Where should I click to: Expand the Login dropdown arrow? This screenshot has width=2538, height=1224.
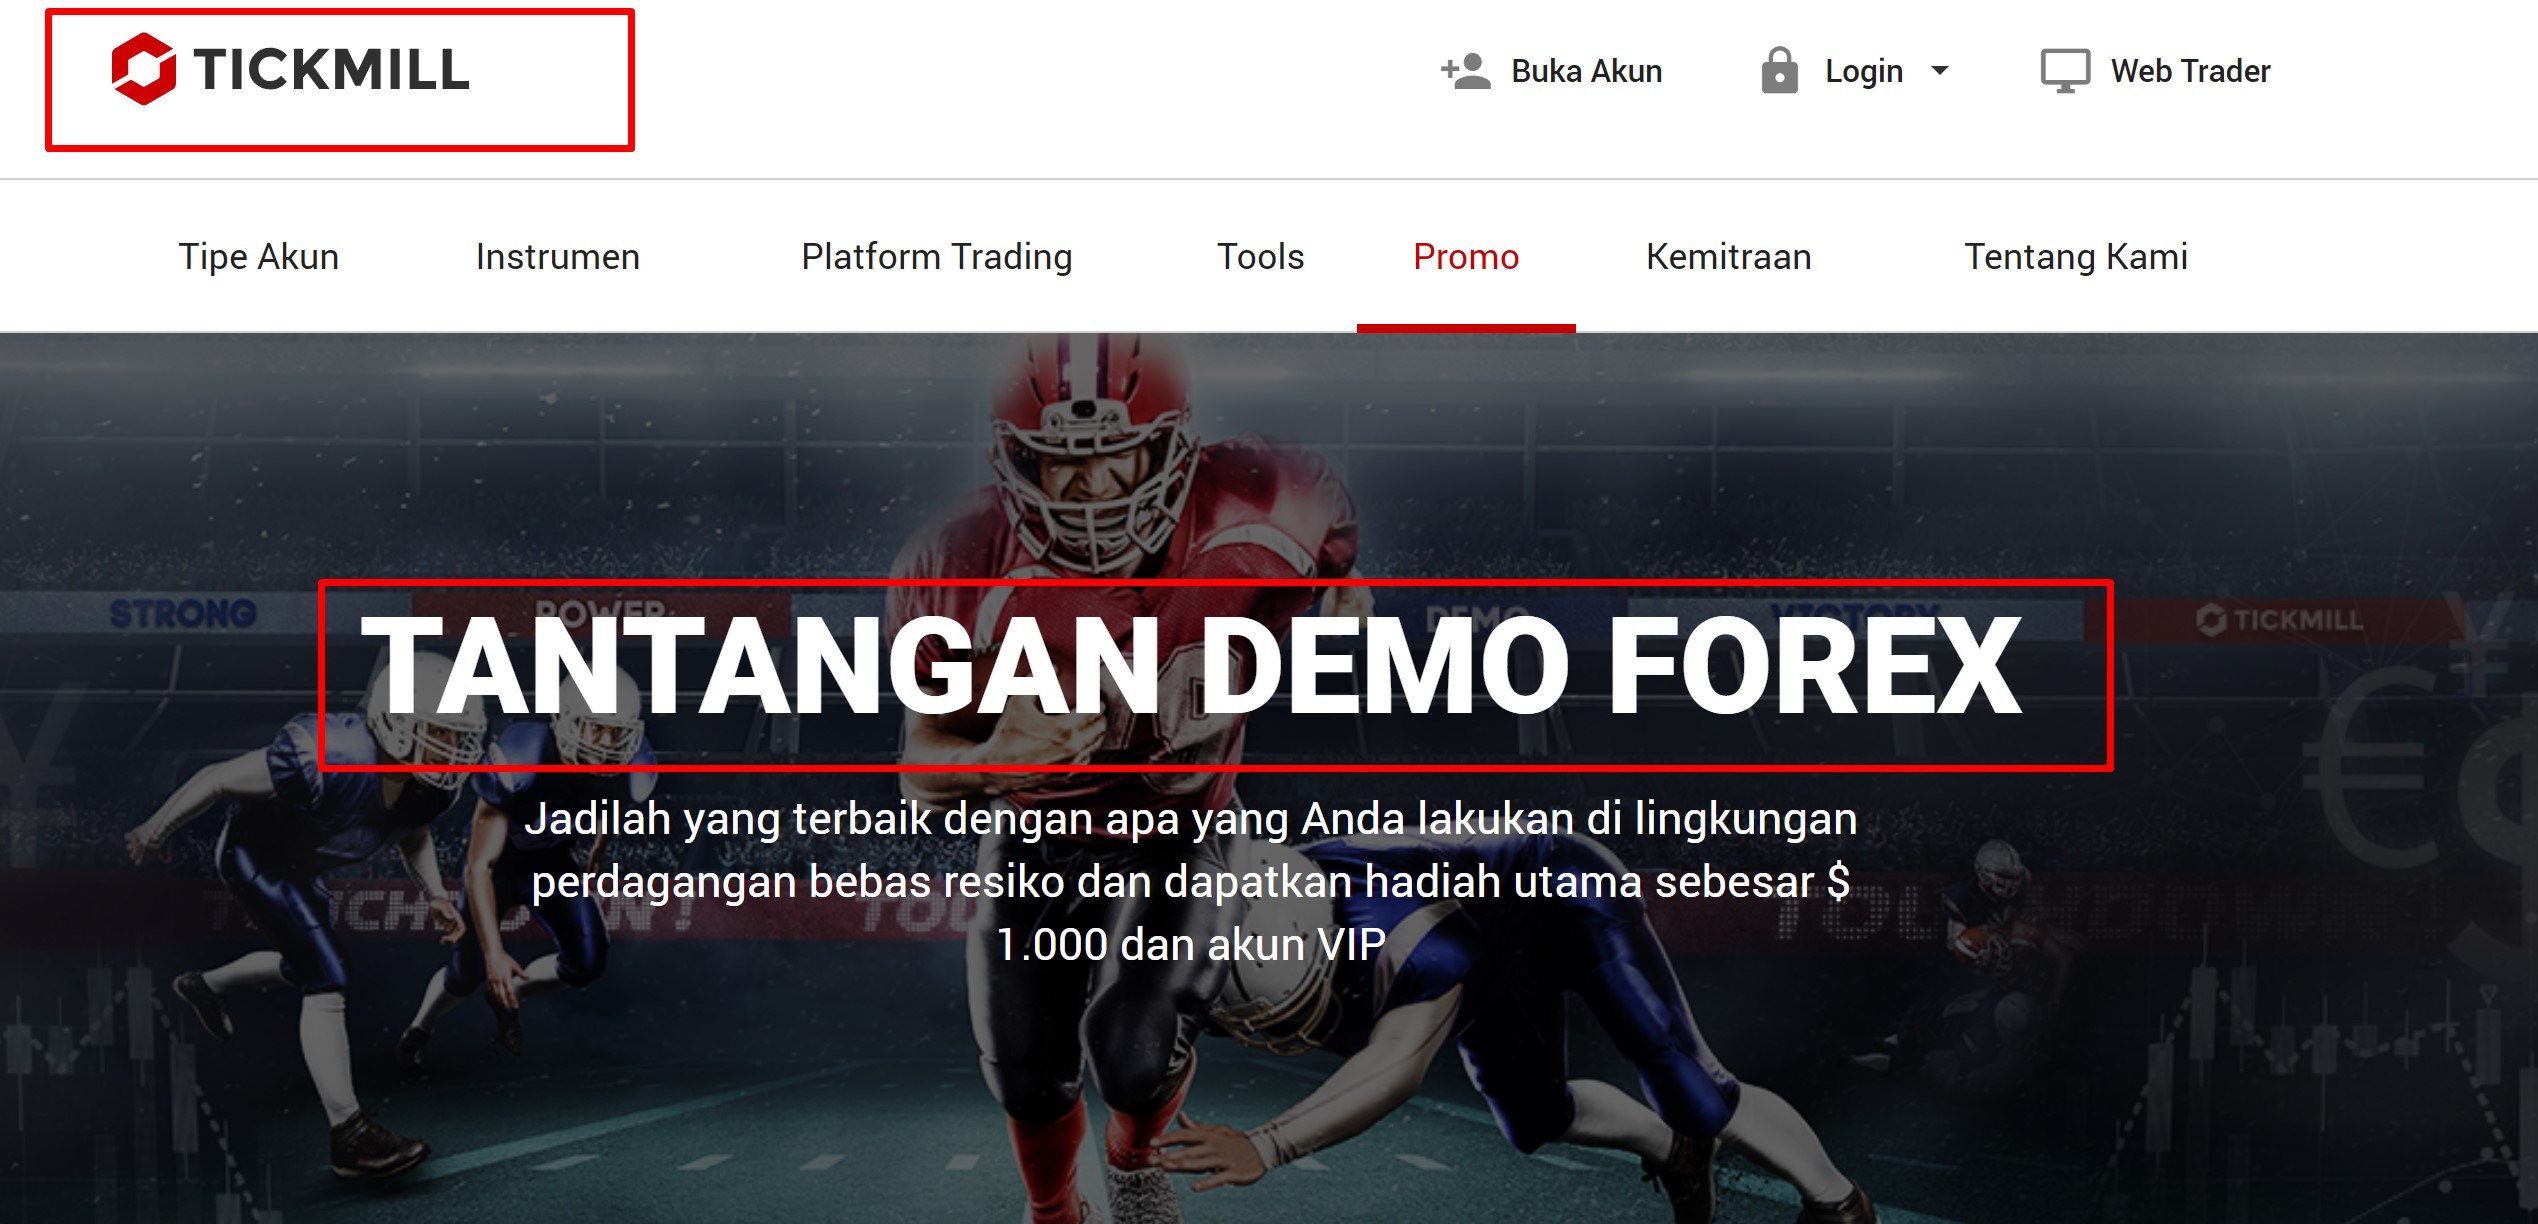coord(1940,71)
